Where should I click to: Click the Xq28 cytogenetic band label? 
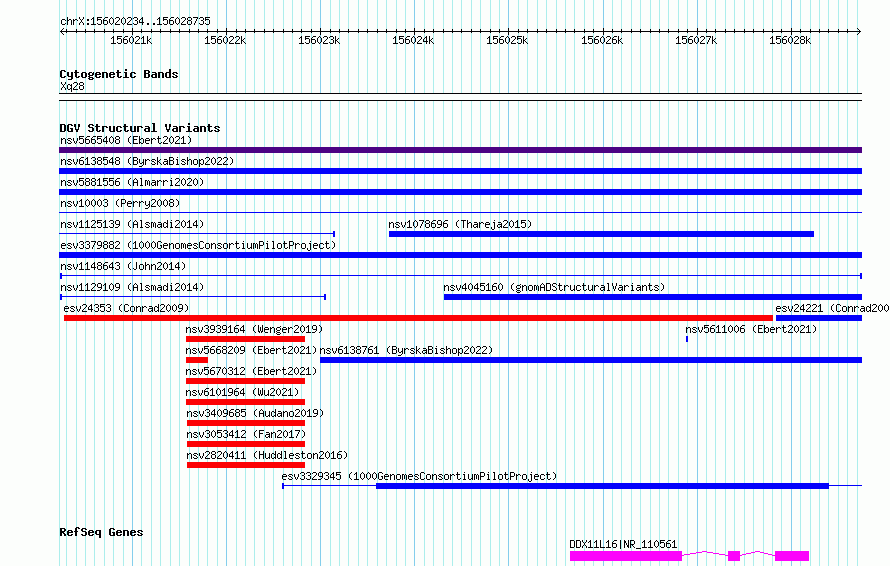click(72, 86)
